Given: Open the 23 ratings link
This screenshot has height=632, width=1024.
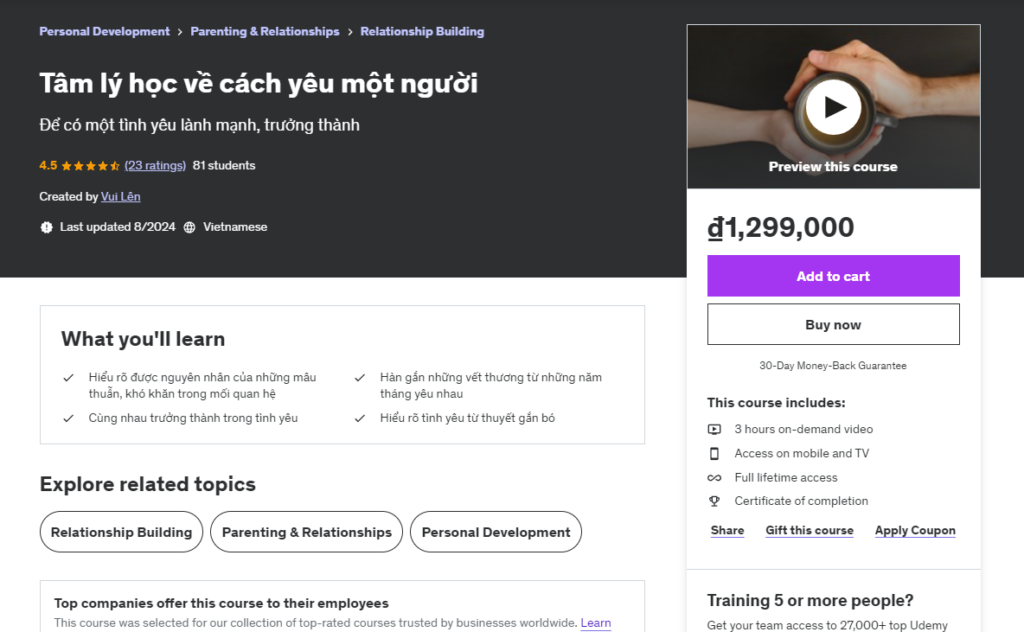Looking at the screenshot, I should (155, 166).
